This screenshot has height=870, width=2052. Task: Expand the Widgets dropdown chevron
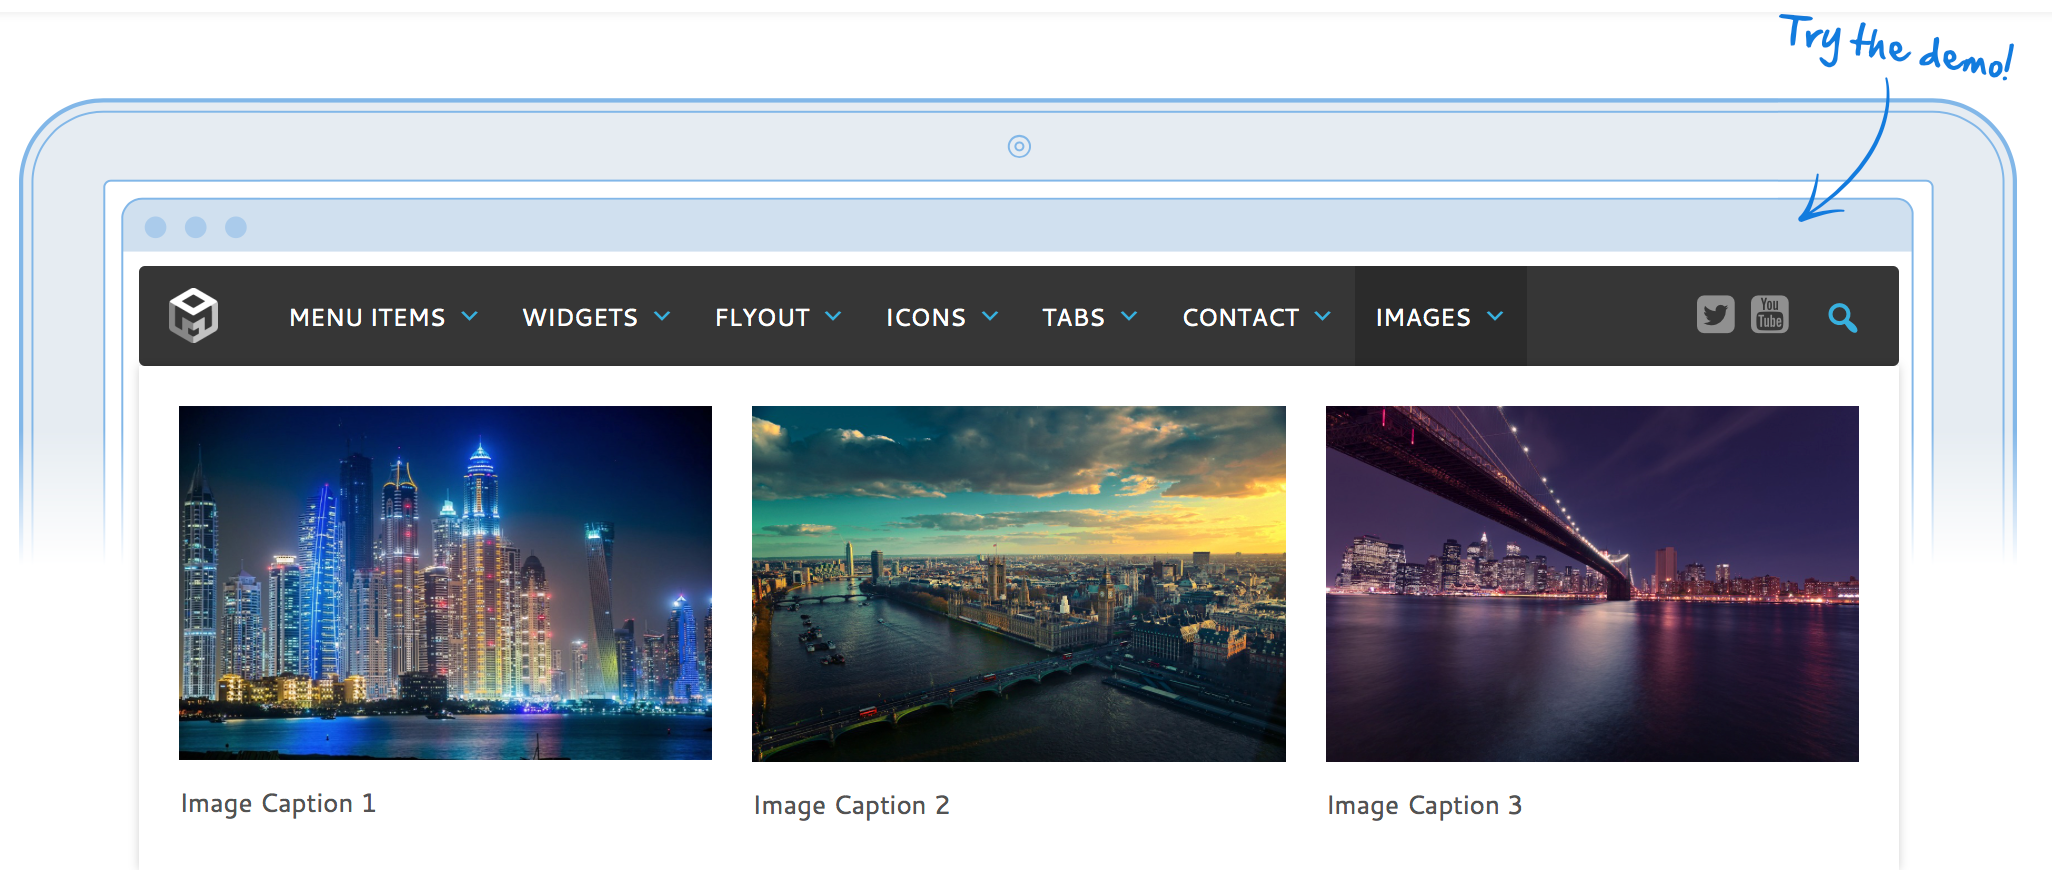[662, 316]
